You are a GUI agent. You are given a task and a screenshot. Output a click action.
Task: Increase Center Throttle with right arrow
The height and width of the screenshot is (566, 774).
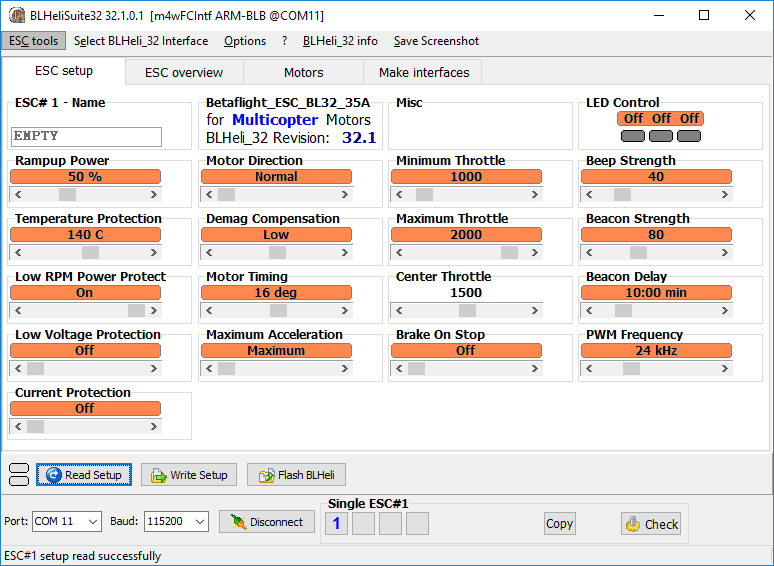[535, 310]
